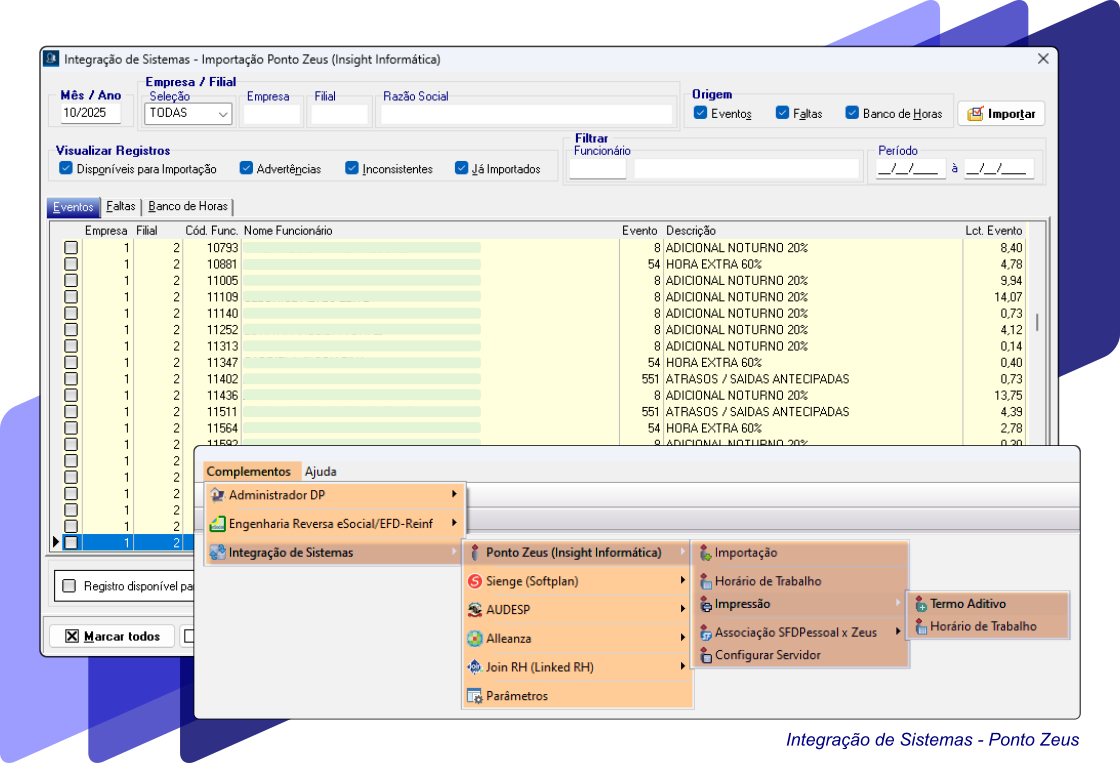Click the Parâmetros gear icon
The image size is (1120, 763).
475,696
